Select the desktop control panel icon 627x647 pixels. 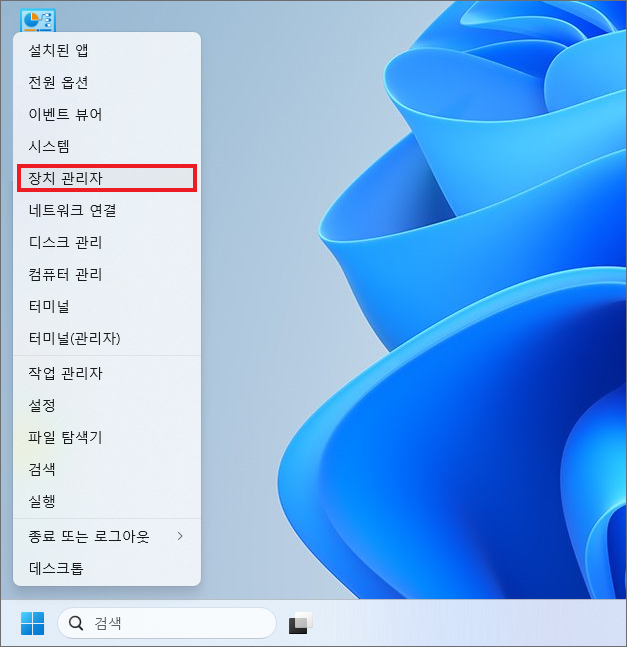pyautogui.click(x=38, y=21)
